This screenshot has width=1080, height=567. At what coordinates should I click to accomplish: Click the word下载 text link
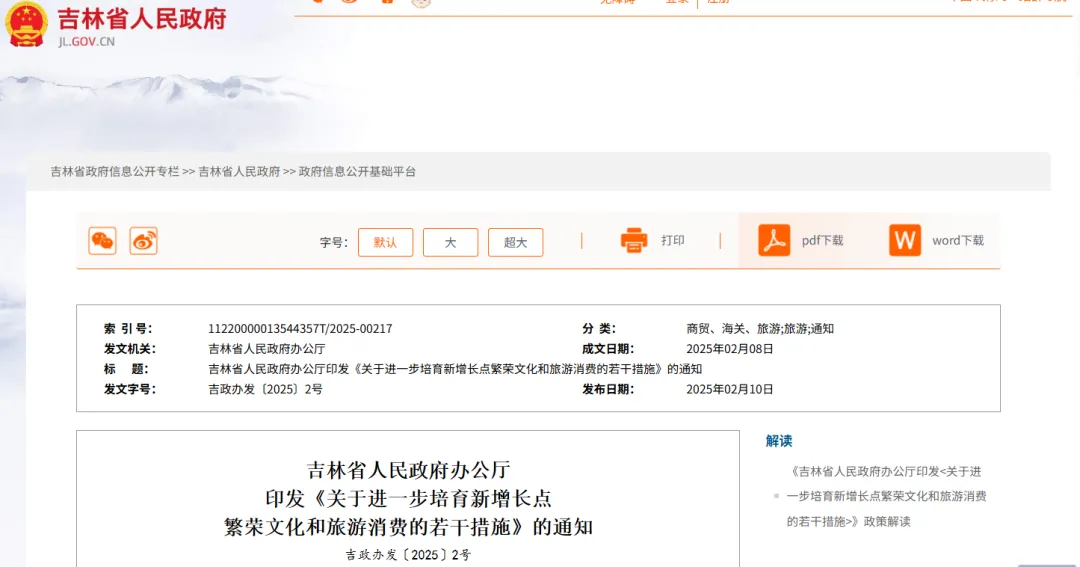tap(957, 241)
